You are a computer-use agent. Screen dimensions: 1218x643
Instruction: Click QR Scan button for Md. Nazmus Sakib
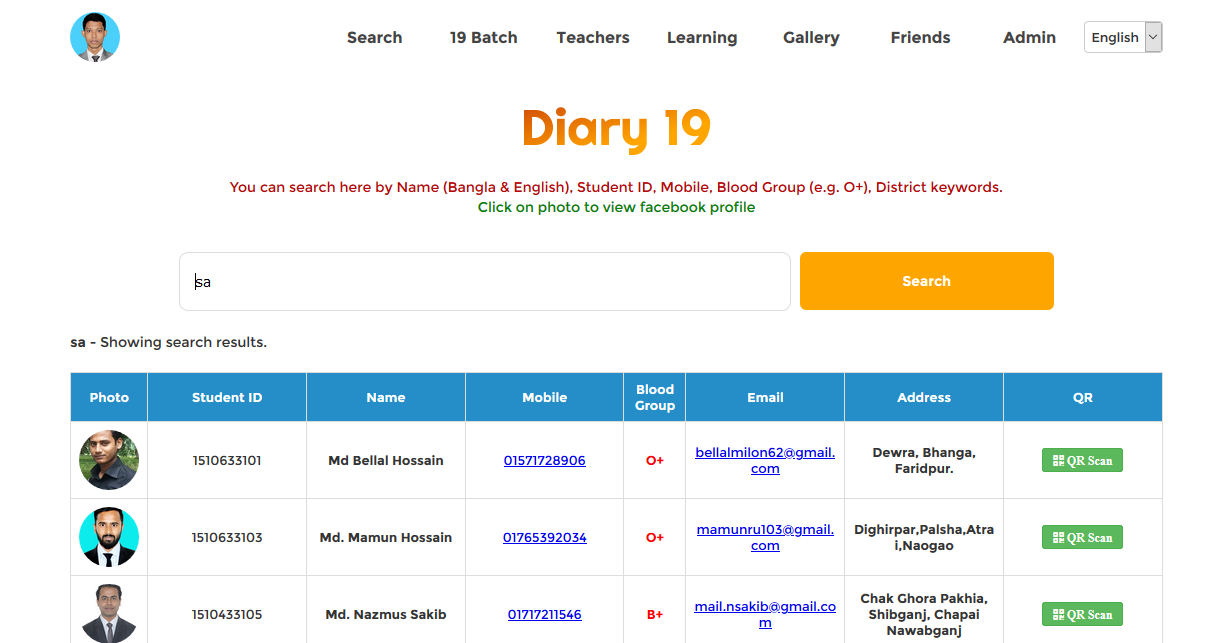click(1082, 614)
